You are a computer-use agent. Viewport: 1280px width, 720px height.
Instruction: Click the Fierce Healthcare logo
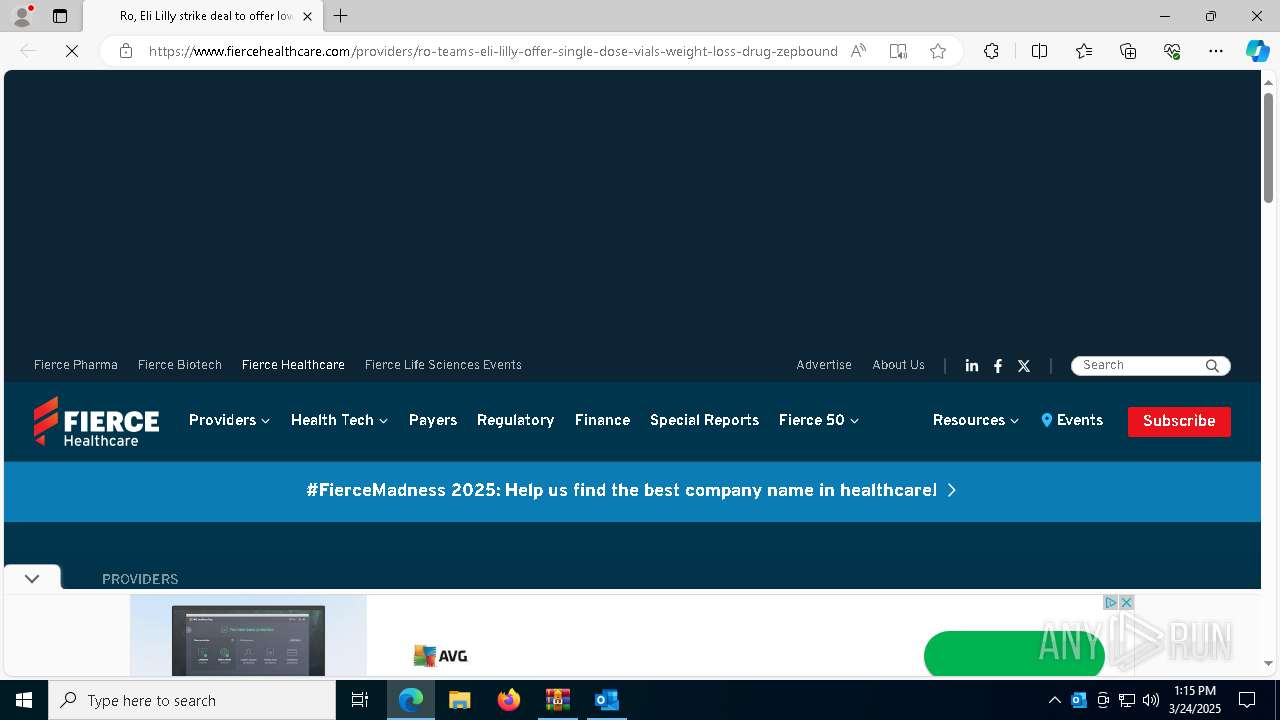point(96,421)
